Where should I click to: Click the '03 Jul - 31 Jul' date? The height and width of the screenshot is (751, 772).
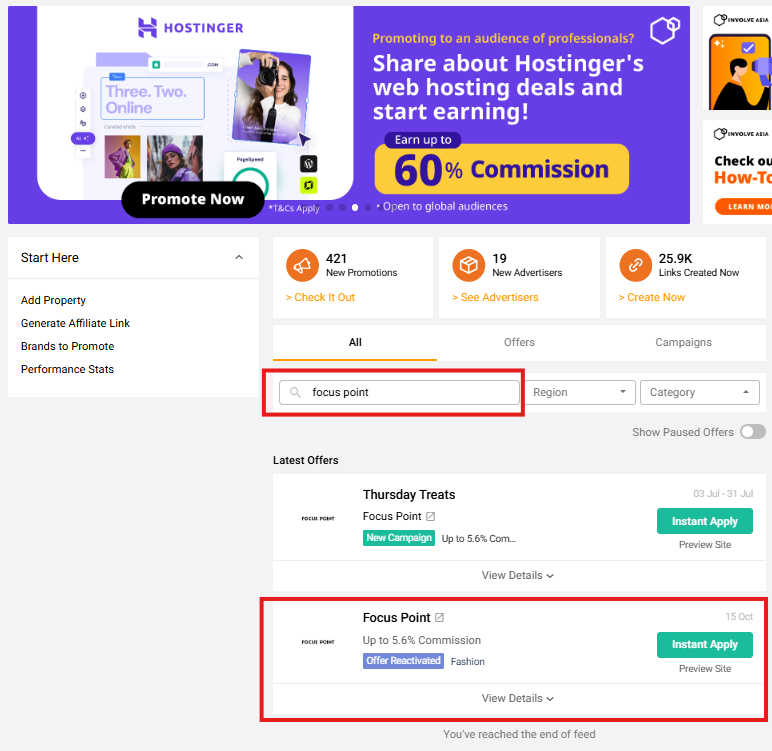pos(723,493)
